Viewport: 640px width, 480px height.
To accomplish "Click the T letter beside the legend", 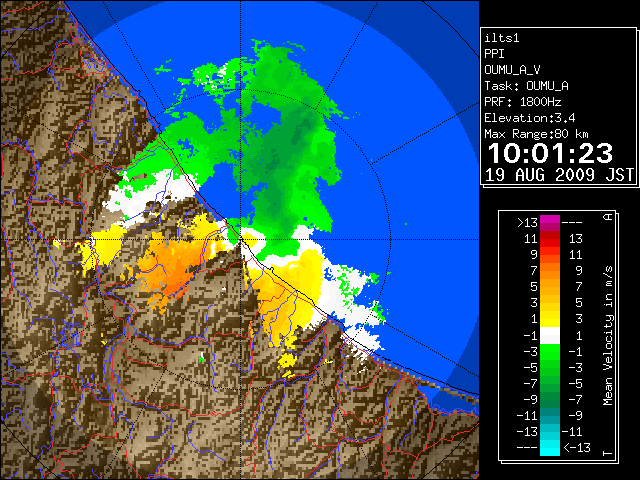I will [608, 453].
